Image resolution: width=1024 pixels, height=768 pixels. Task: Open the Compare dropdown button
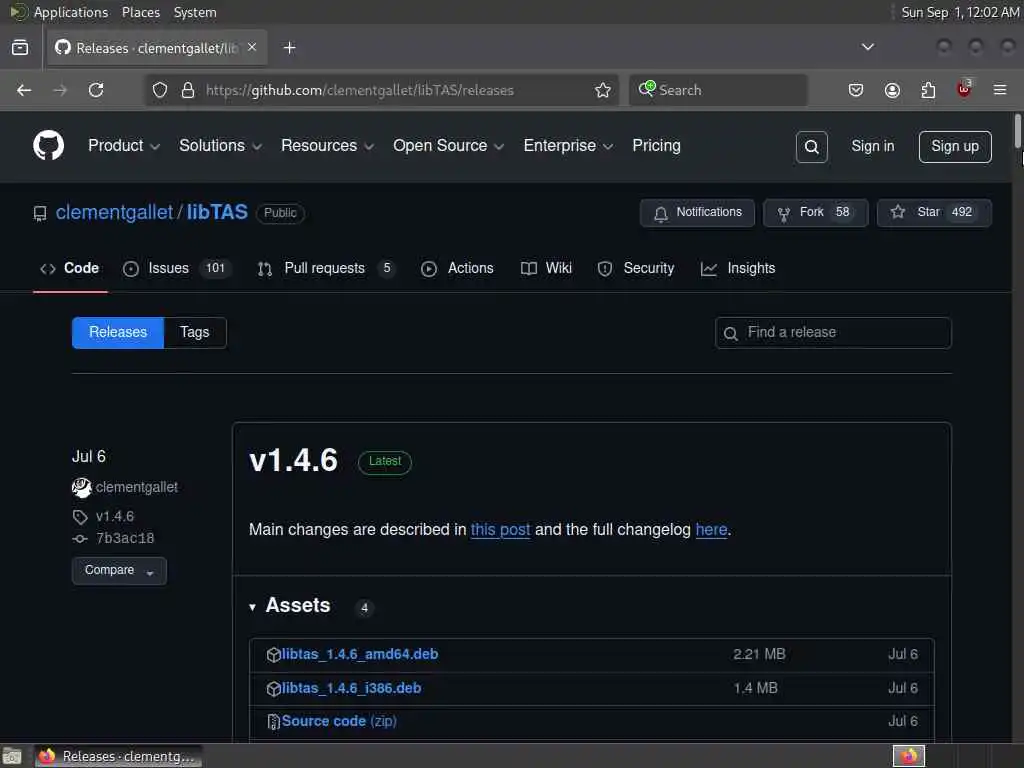119,571
